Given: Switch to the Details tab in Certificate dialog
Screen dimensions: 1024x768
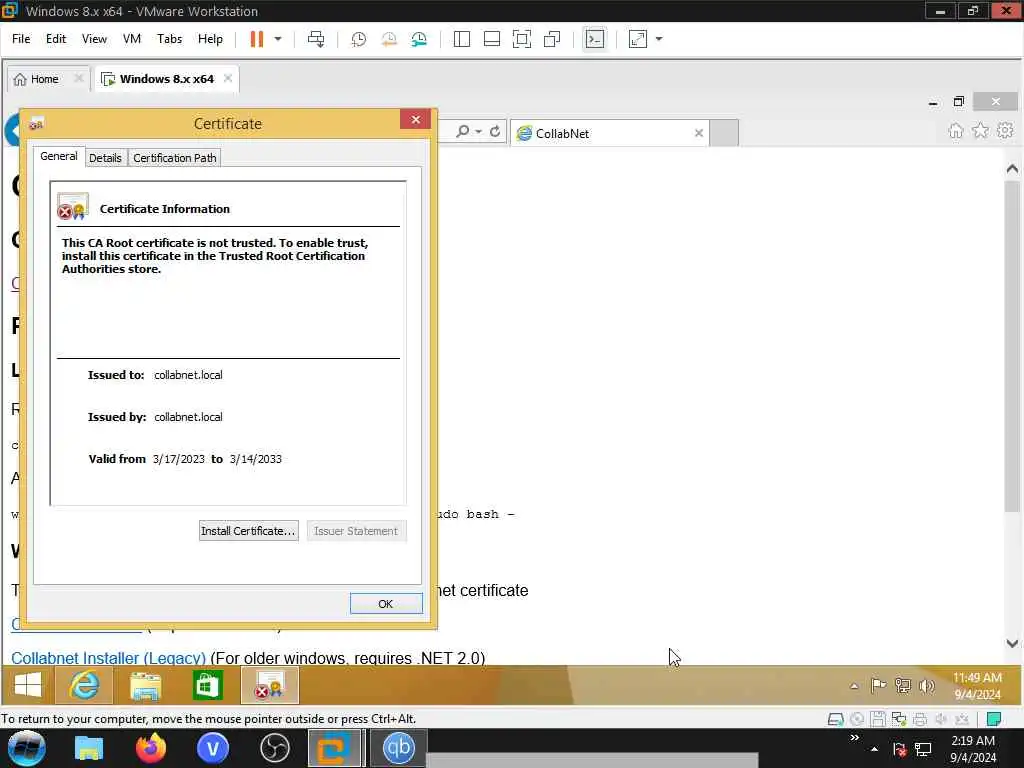Looking at the screenshot, I should (105, 158).
